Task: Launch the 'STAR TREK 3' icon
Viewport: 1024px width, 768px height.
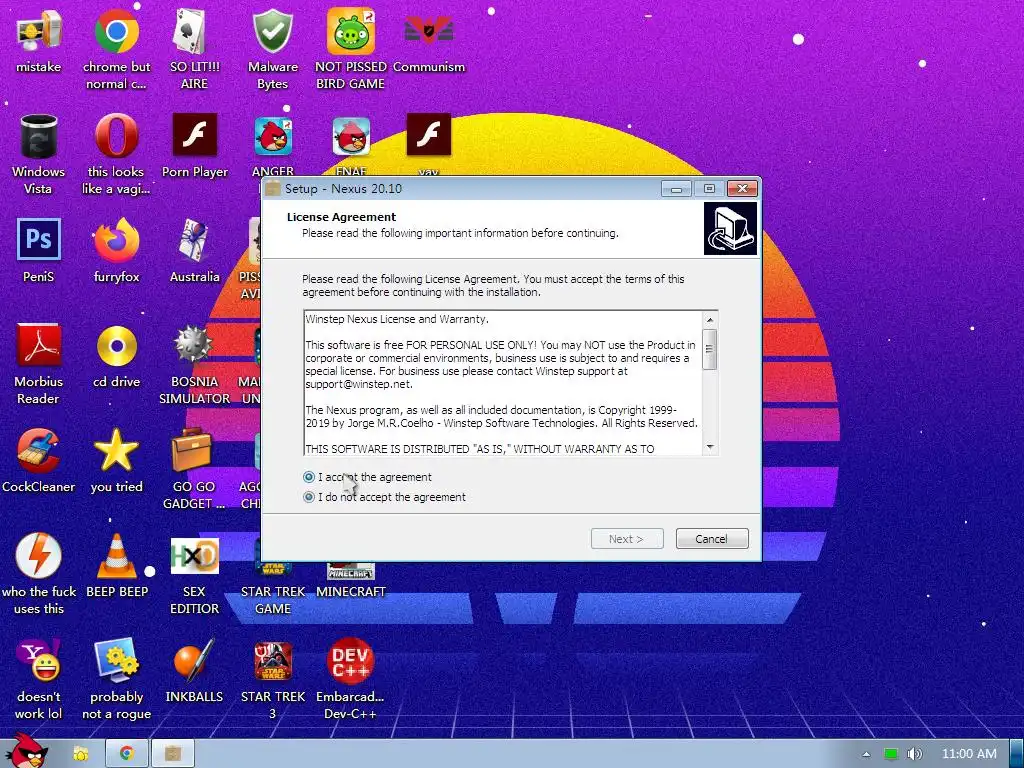Action: (273, 679)
